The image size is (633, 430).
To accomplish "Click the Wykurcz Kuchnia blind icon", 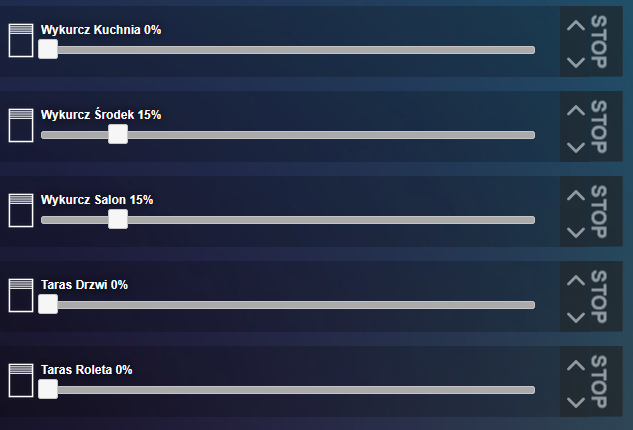I will click(x=21, y=40).
